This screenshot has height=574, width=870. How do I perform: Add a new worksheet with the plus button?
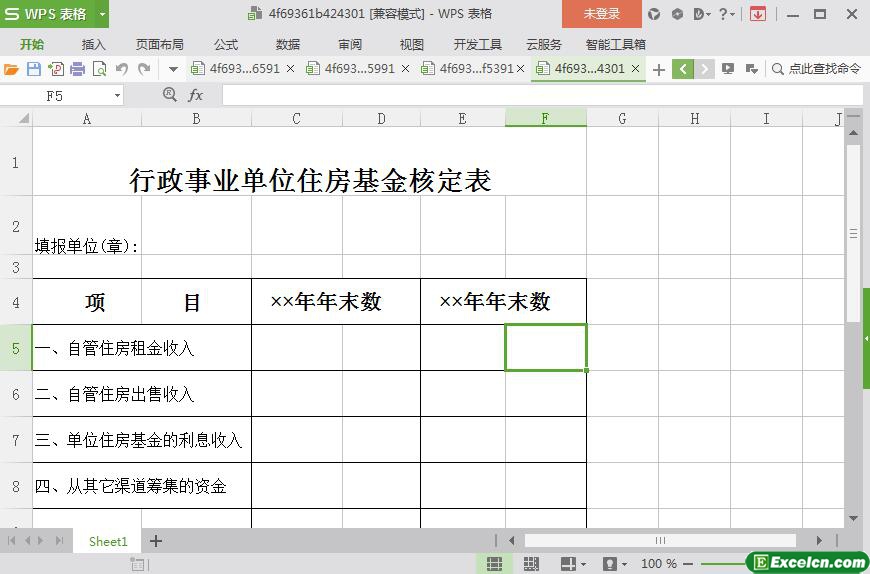(156, 541)
